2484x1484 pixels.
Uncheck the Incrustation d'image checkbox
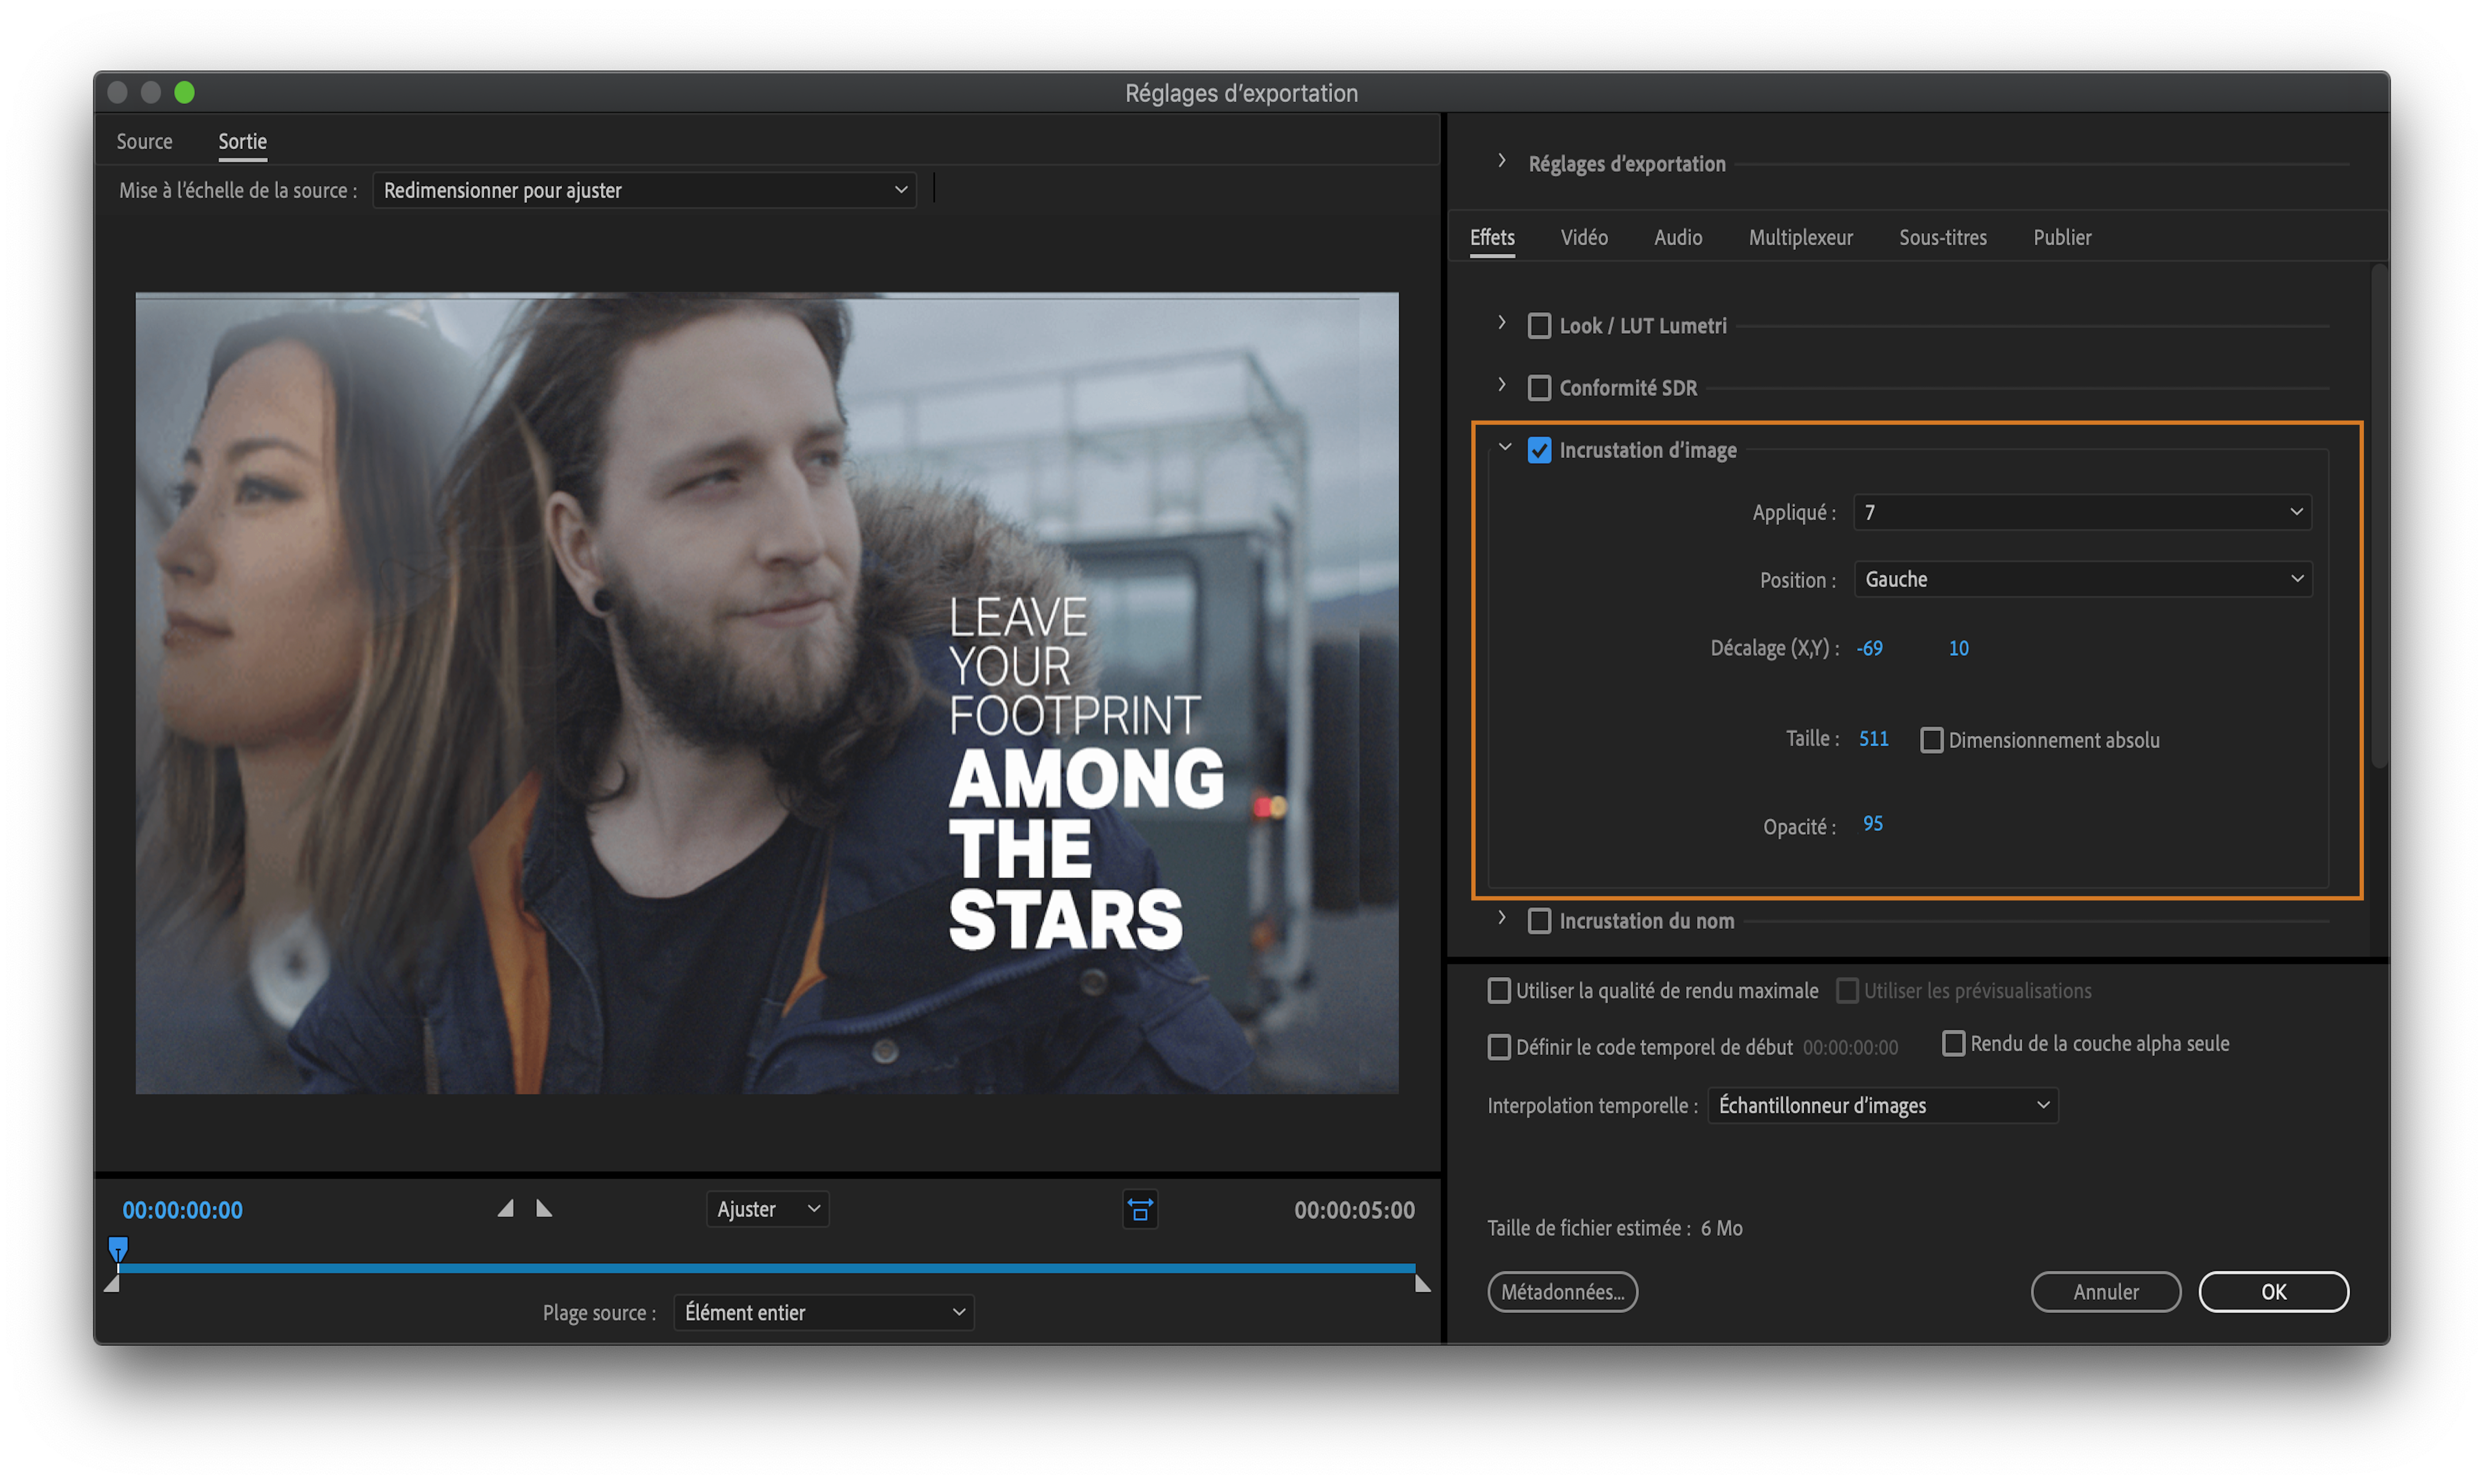[x=1539, y=451]
